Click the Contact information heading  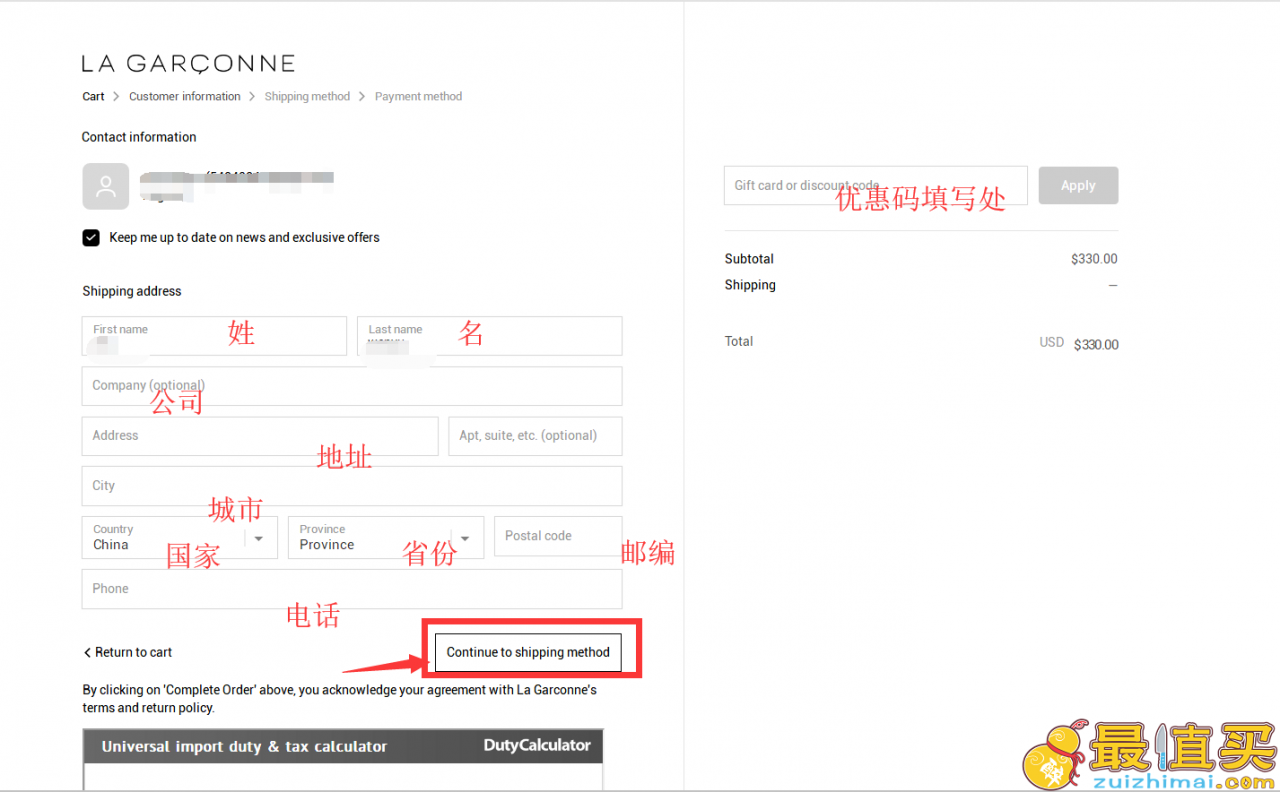coord(139,137)
